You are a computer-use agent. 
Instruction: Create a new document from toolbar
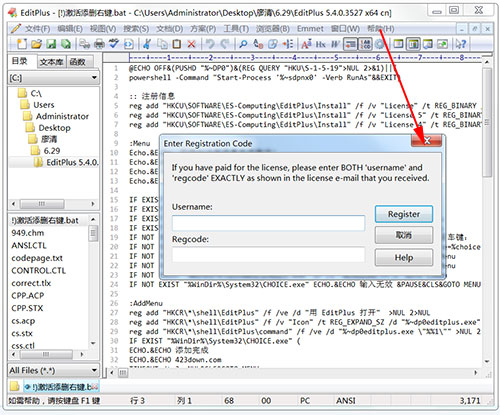tap(22, 44)
